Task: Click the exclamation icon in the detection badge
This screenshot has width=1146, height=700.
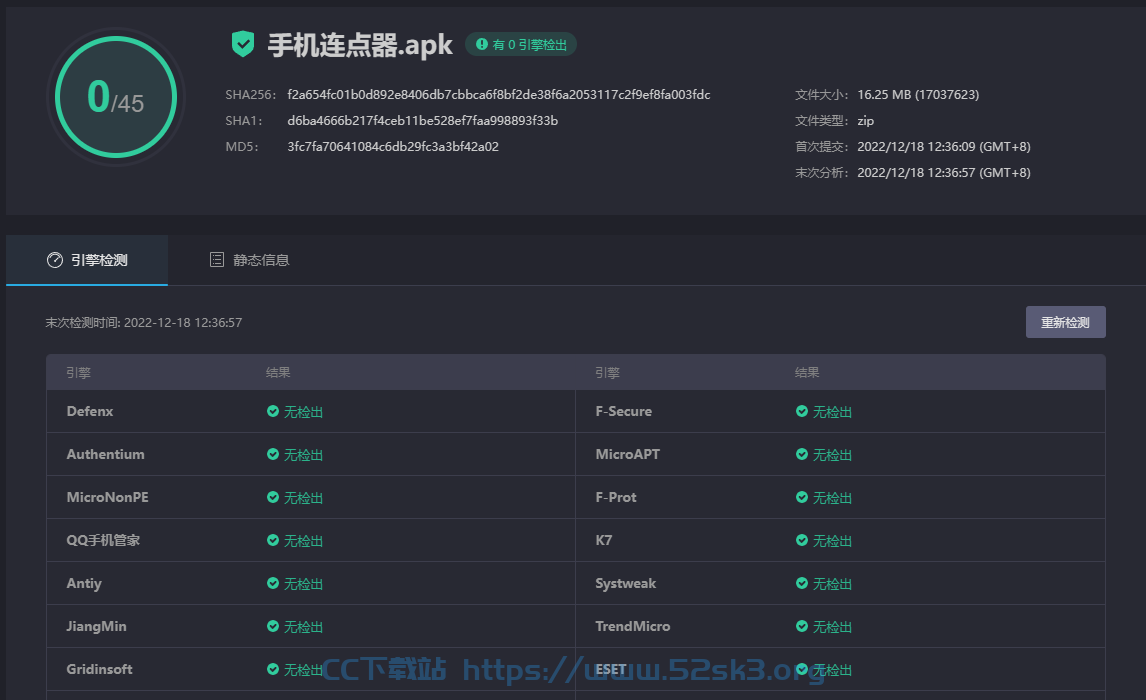Action: (x=482, y=45)
